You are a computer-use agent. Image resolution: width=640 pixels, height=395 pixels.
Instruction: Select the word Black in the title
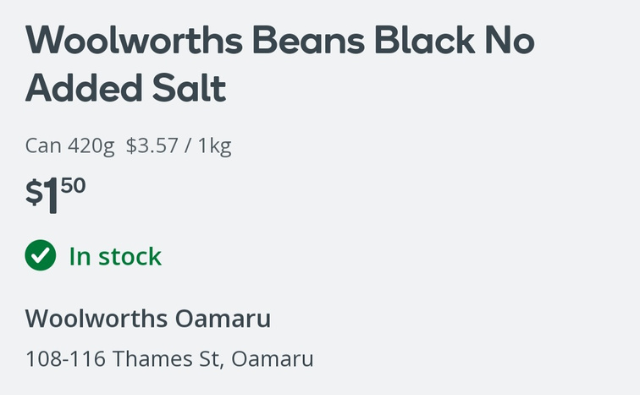coord(424,40)
